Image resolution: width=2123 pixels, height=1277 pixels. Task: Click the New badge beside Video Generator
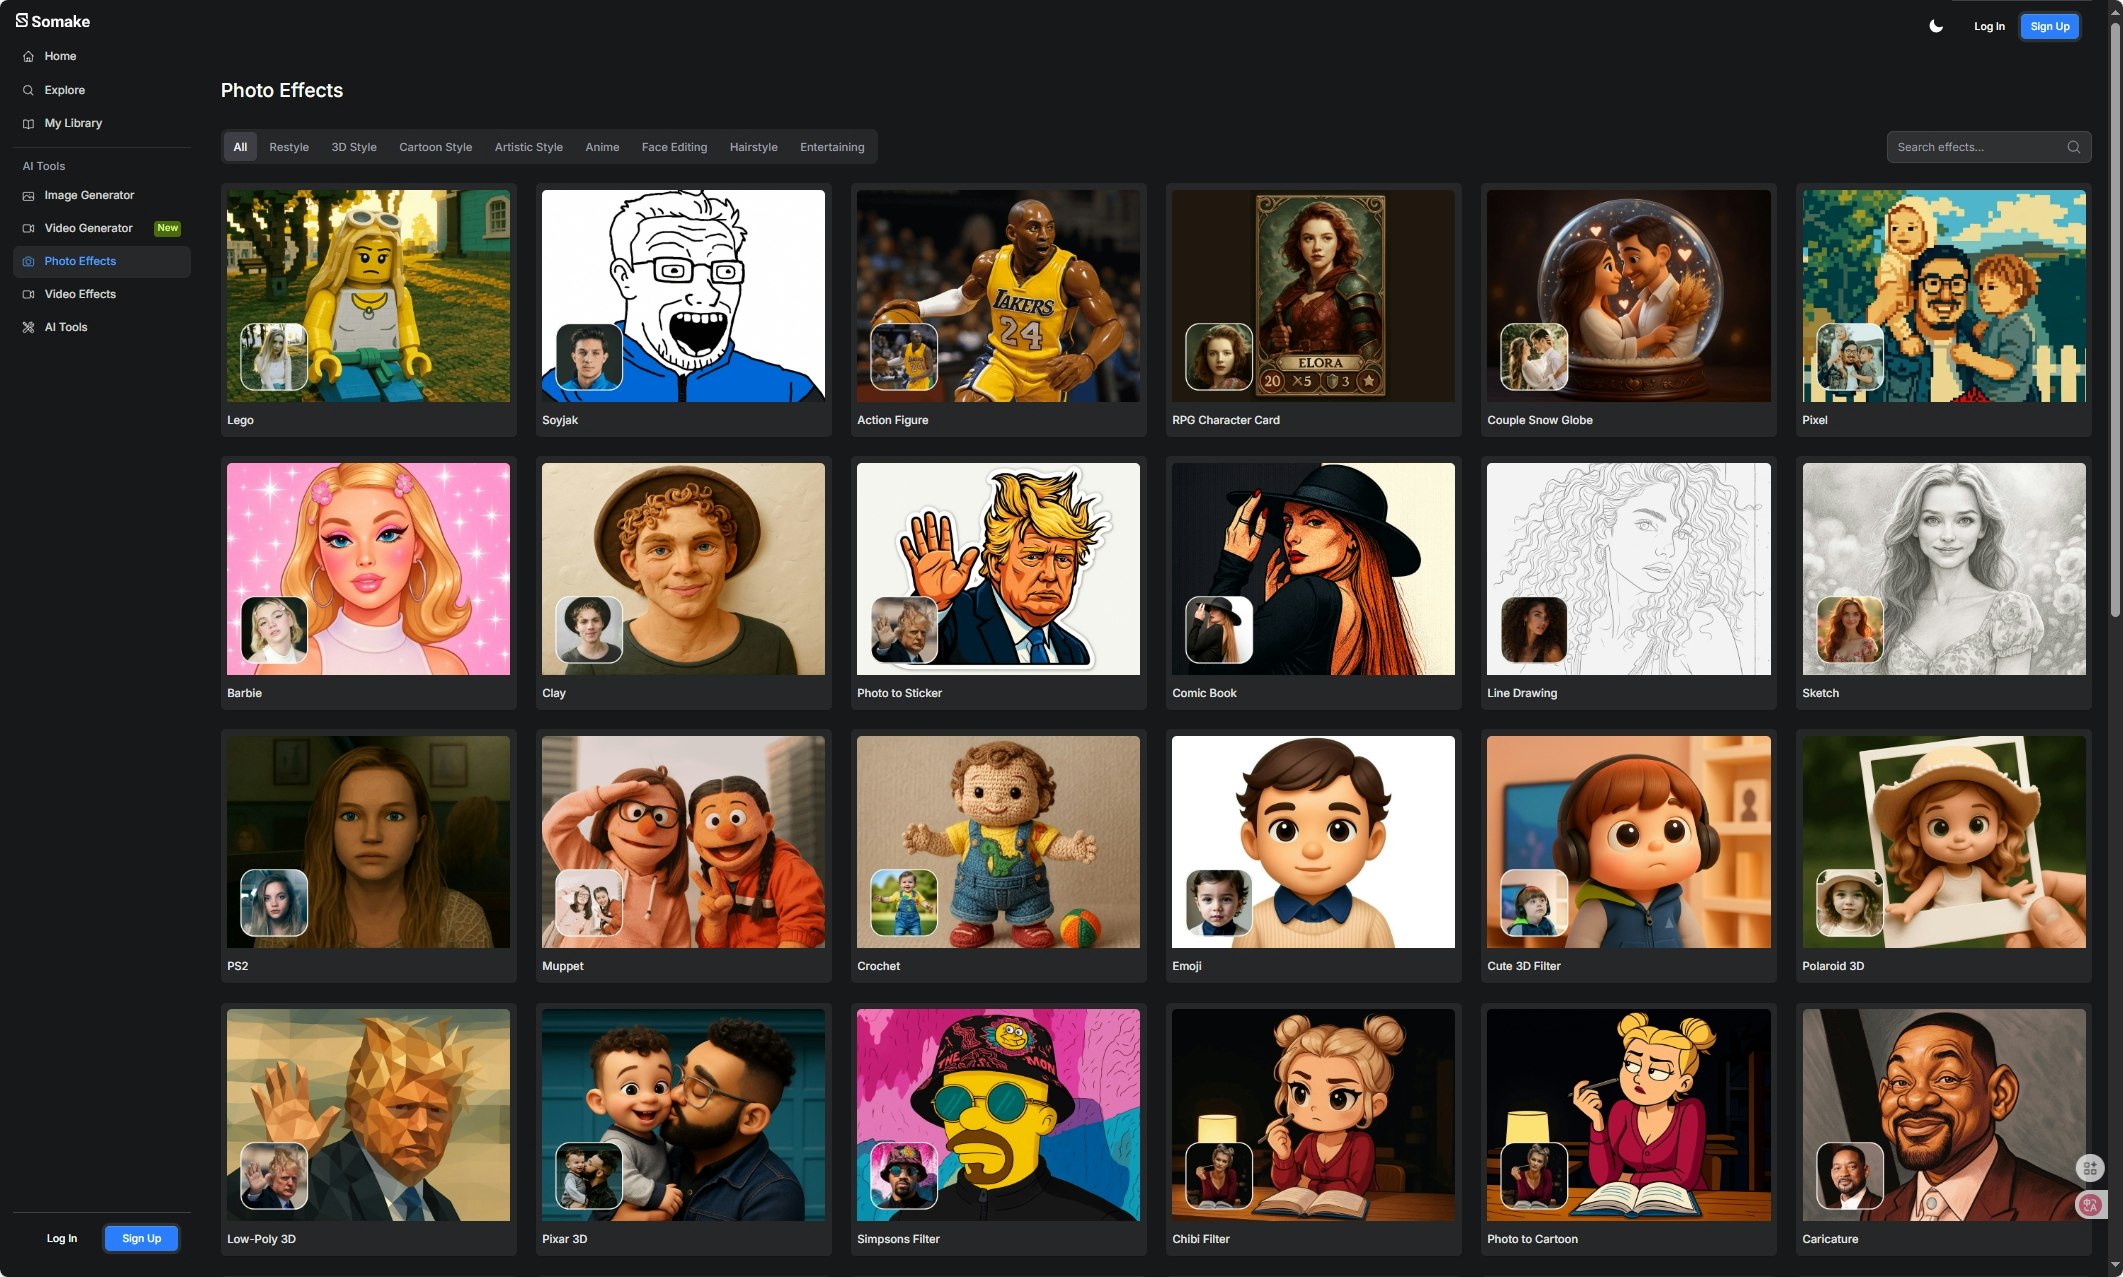(168, 228)
